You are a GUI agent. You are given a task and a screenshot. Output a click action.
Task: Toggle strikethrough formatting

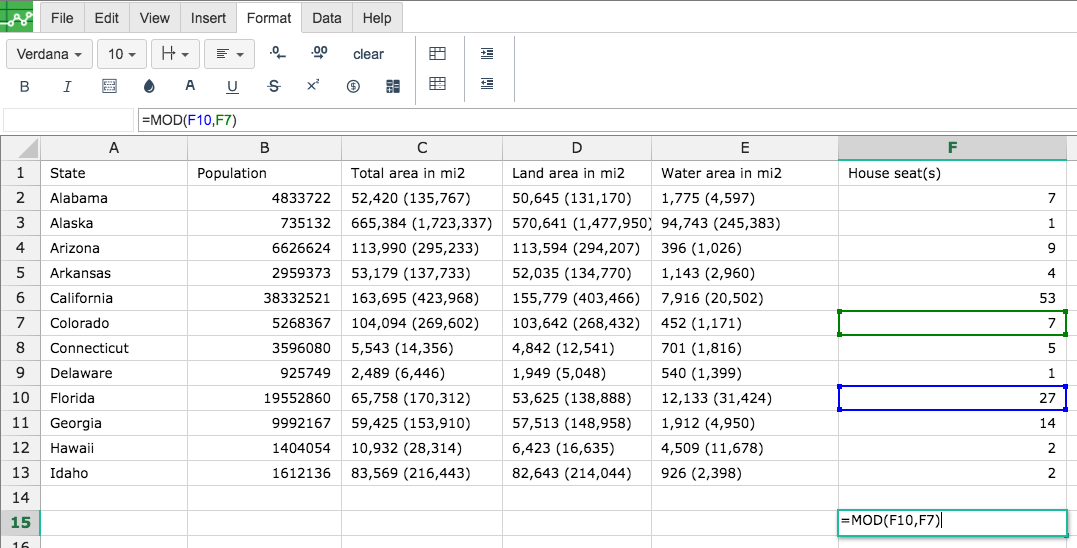coord(274,87)
